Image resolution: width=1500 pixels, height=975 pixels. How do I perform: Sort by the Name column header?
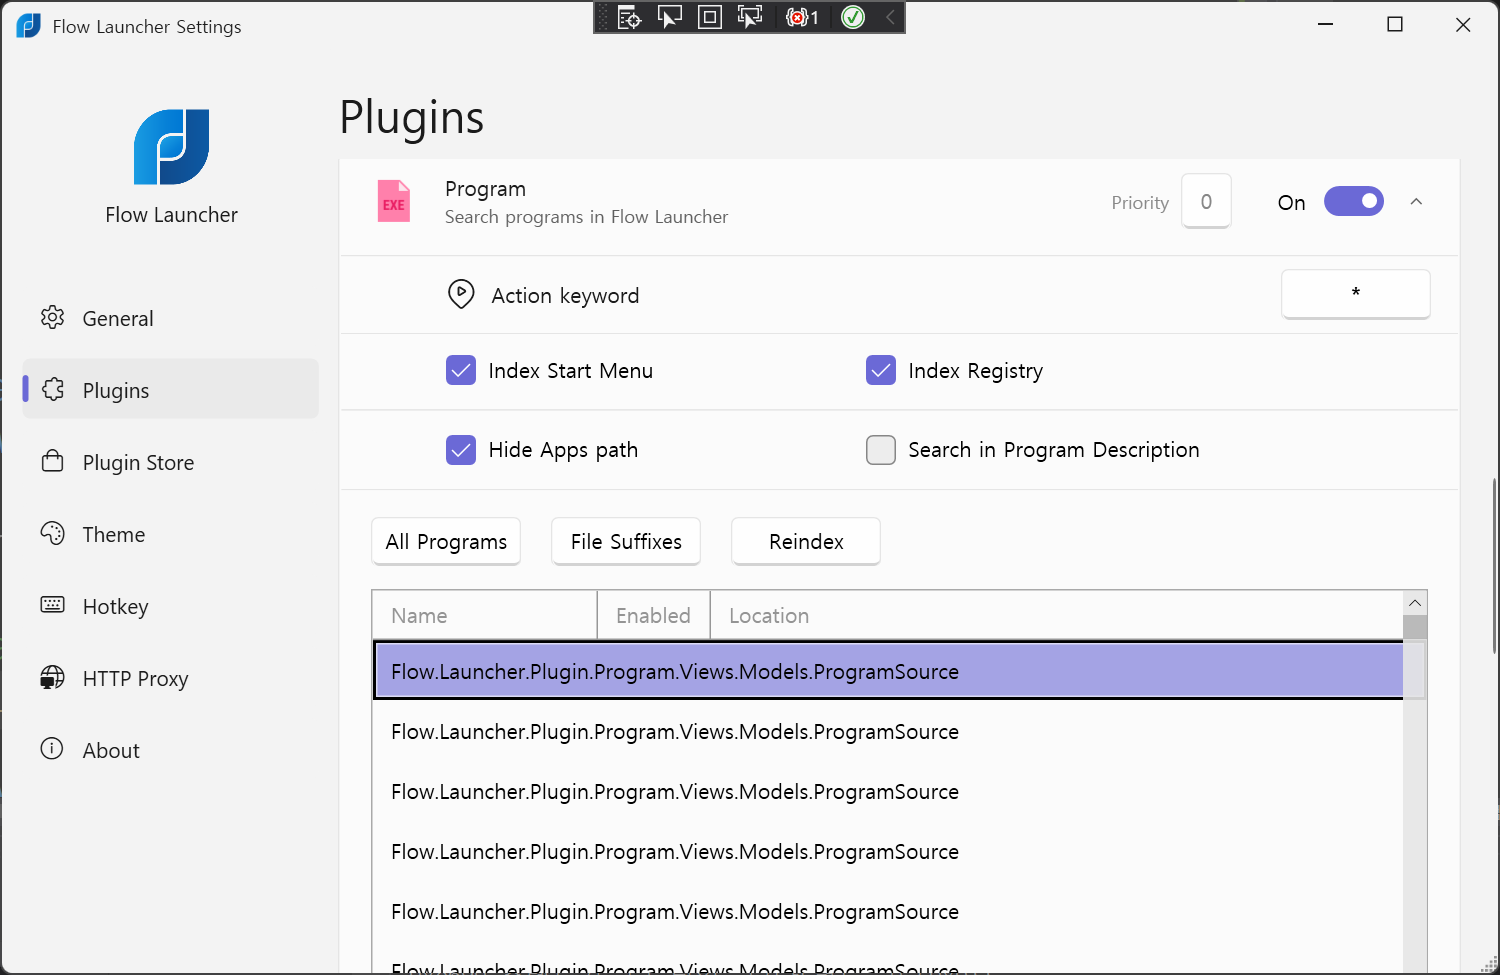[485, 615]
